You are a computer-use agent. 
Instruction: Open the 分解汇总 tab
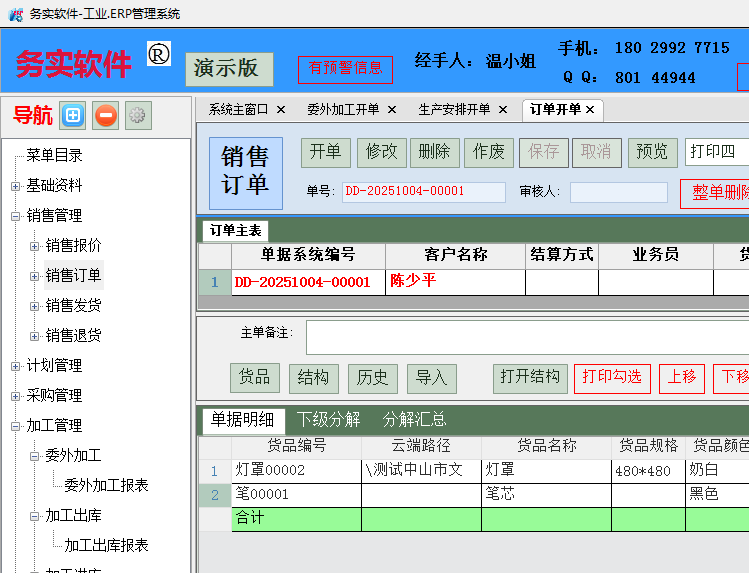(x=414, y=420)
